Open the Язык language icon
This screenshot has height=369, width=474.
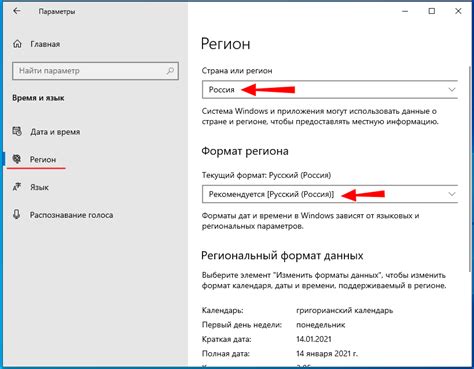coord(17,187)
